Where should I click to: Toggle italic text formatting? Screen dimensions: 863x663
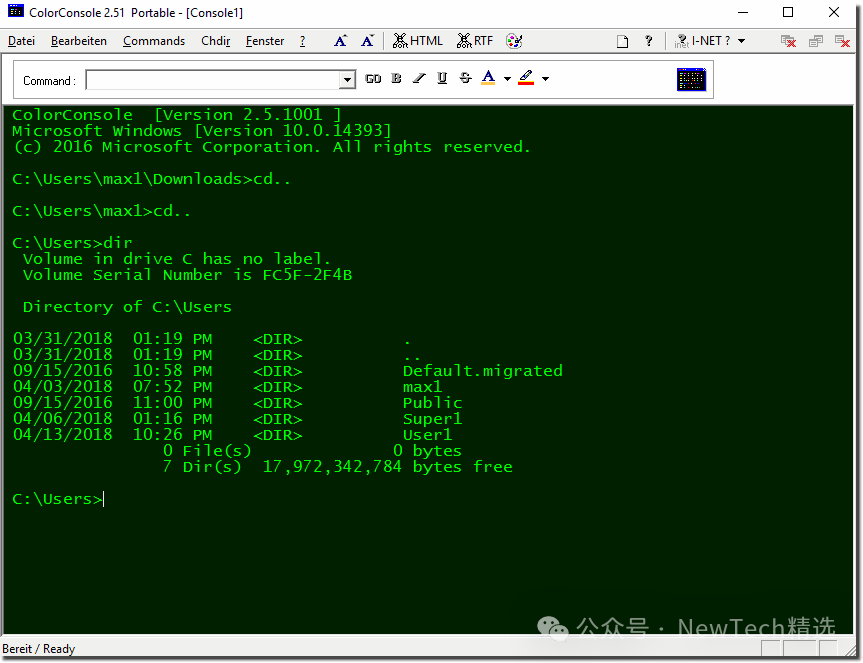click(x=419, y=78)
